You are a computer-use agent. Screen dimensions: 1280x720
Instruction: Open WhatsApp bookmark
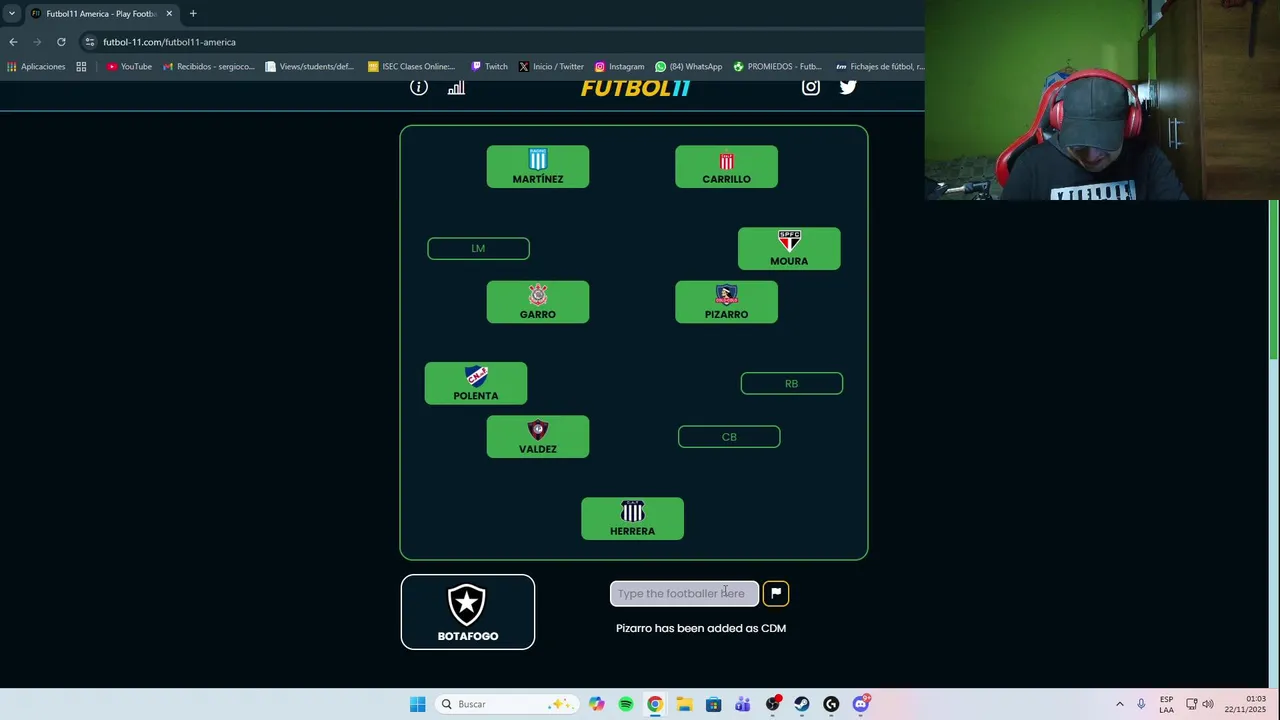689,67
